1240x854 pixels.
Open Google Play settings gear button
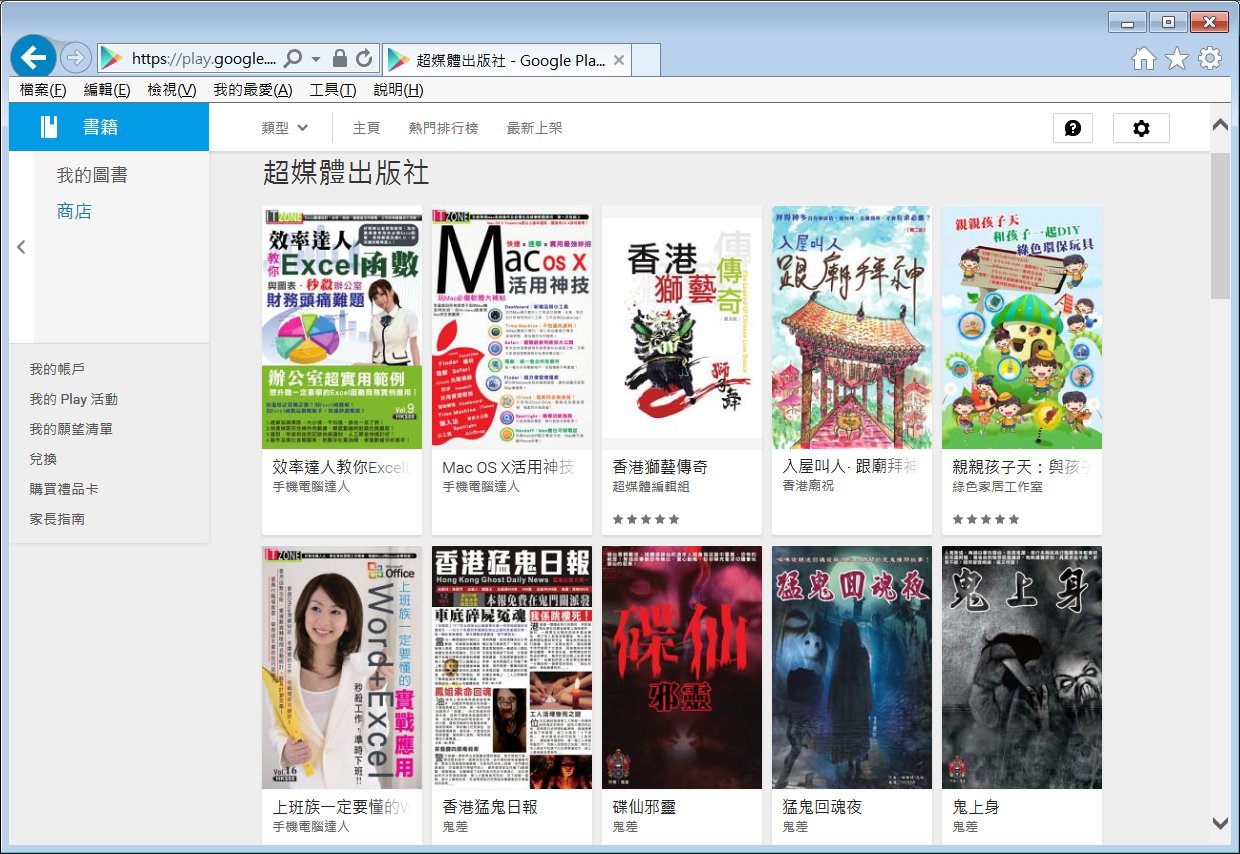click(x=1140, y=128)
